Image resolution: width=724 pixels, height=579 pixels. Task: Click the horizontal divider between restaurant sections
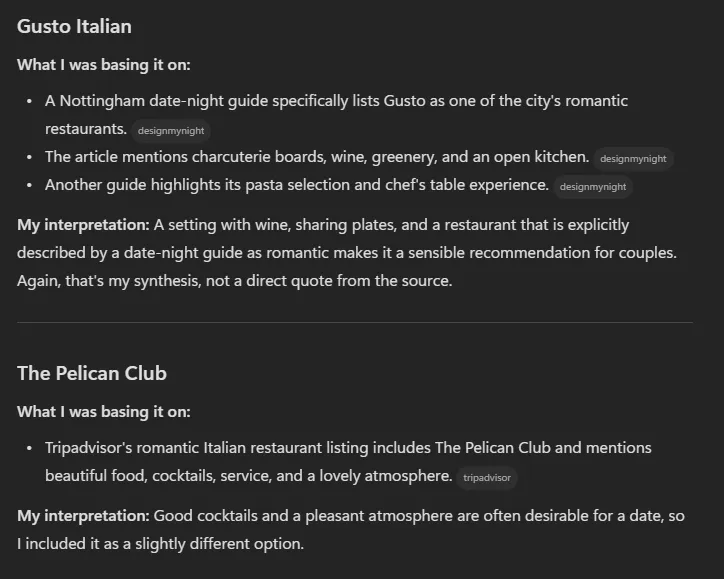point(355,322)
